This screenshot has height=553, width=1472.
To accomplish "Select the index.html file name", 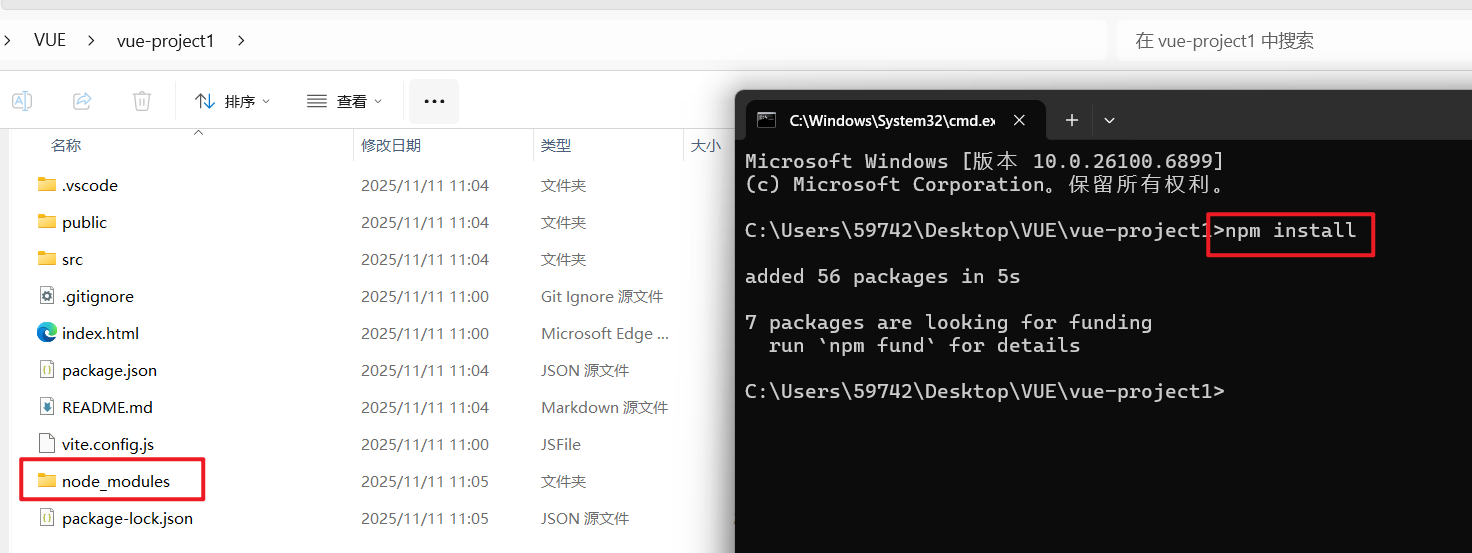I will (x=100, y=333).
